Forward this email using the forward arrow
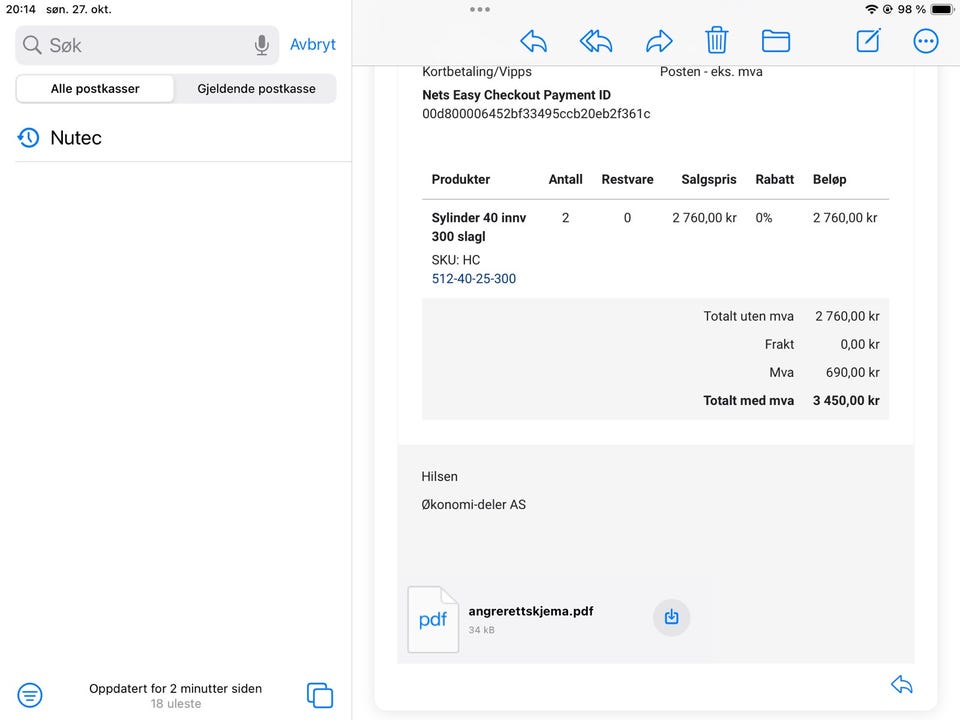This screenshot has width=960, height=720. click(x=659, y=41)
